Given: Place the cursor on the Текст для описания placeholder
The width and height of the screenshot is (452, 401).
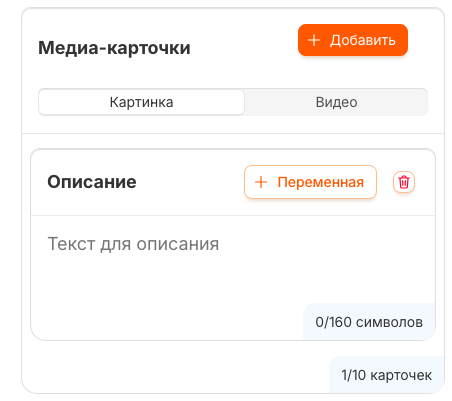Looking at the screenshot, I should tap(133, 244).
